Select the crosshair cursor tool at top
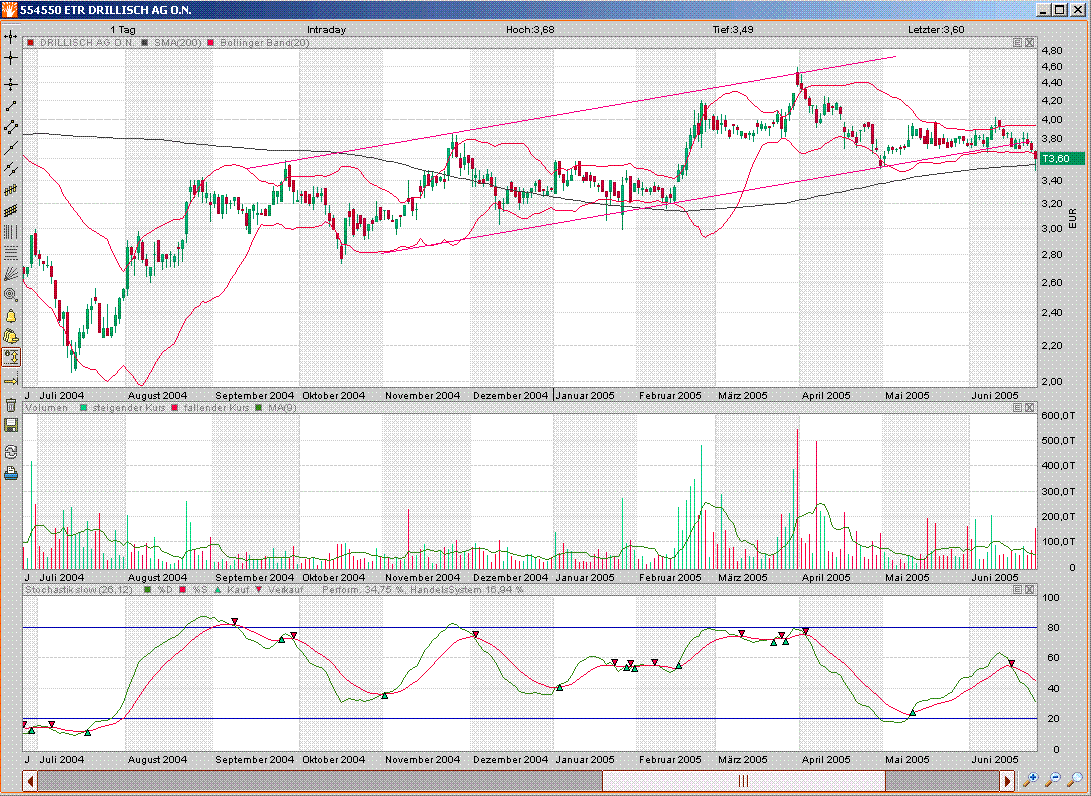The height and width of the screenshot is (796, 1091). coord(11,36)
